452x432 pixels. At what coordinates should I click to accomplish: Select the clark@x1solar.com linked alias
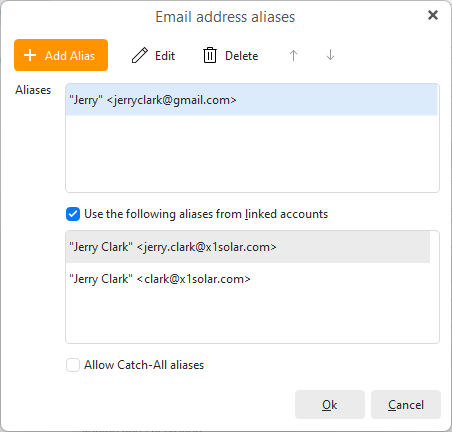point(248,279)
